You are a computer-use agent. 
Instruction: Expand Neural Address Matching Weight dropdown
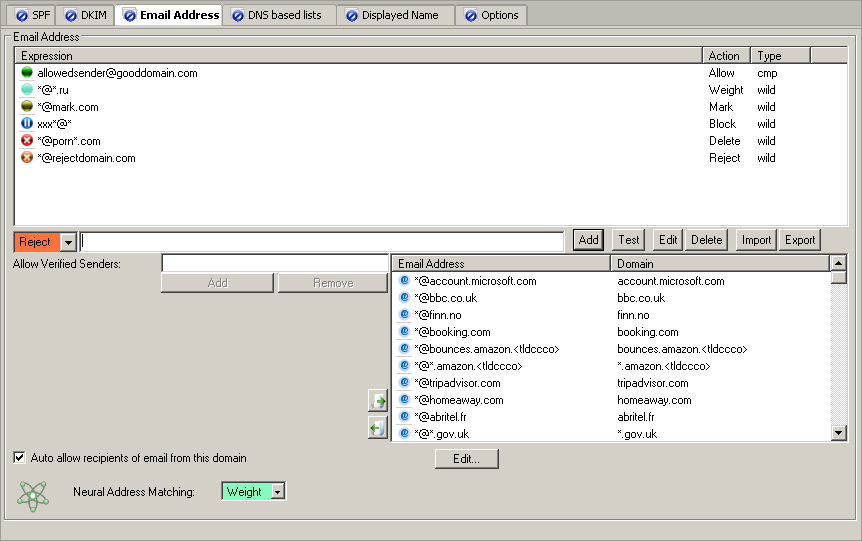click(278, 492)
